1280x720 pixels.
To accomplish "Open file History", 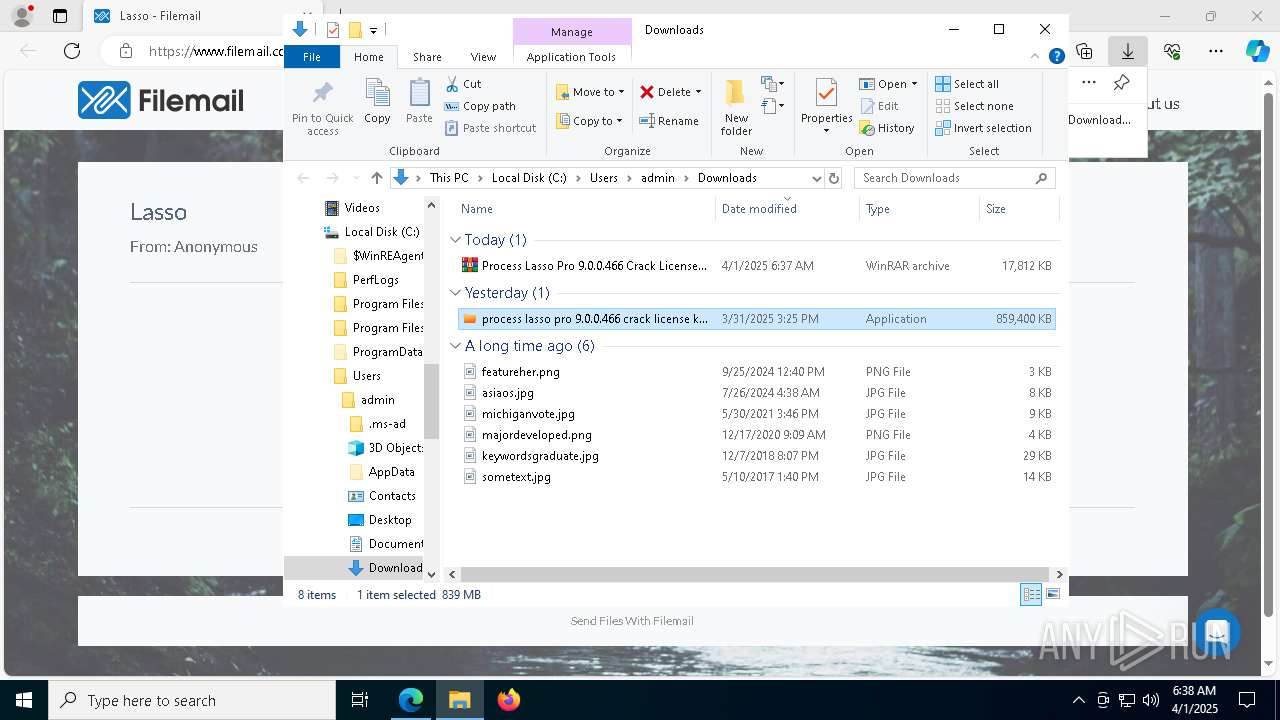I will pos(887,128).
